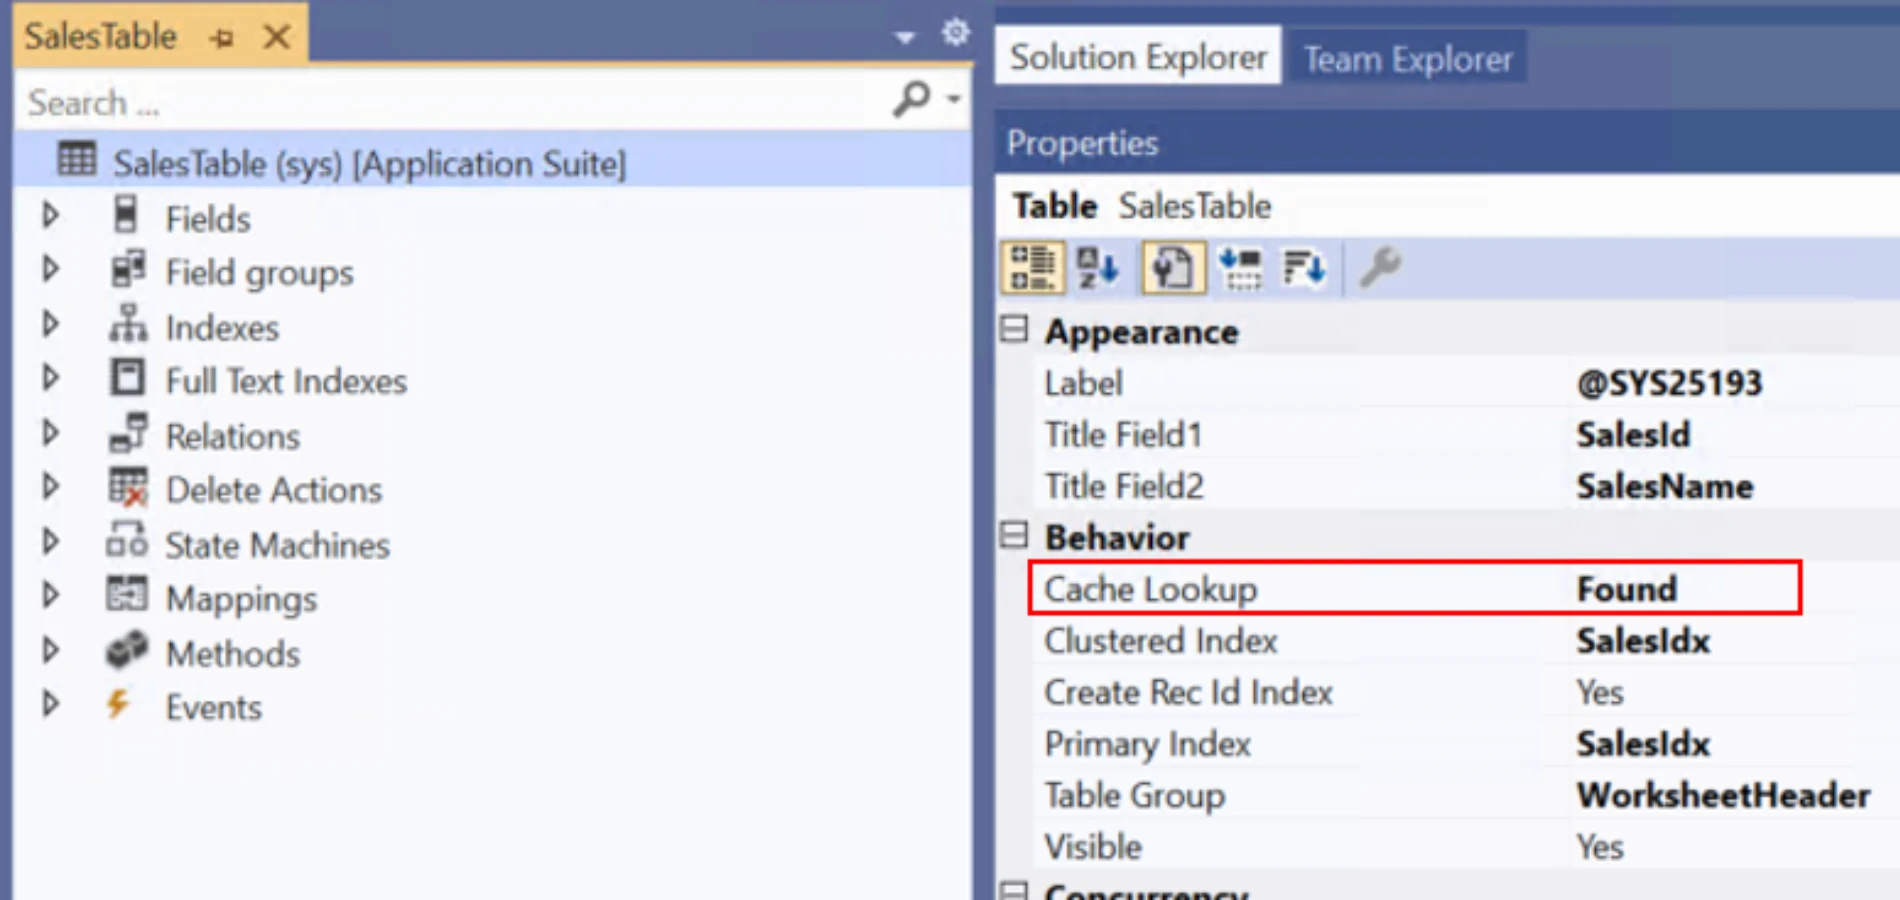Click the fifth Properties toolbar icon with arrow
The image size is (1900, 900).
(1304, 268)
